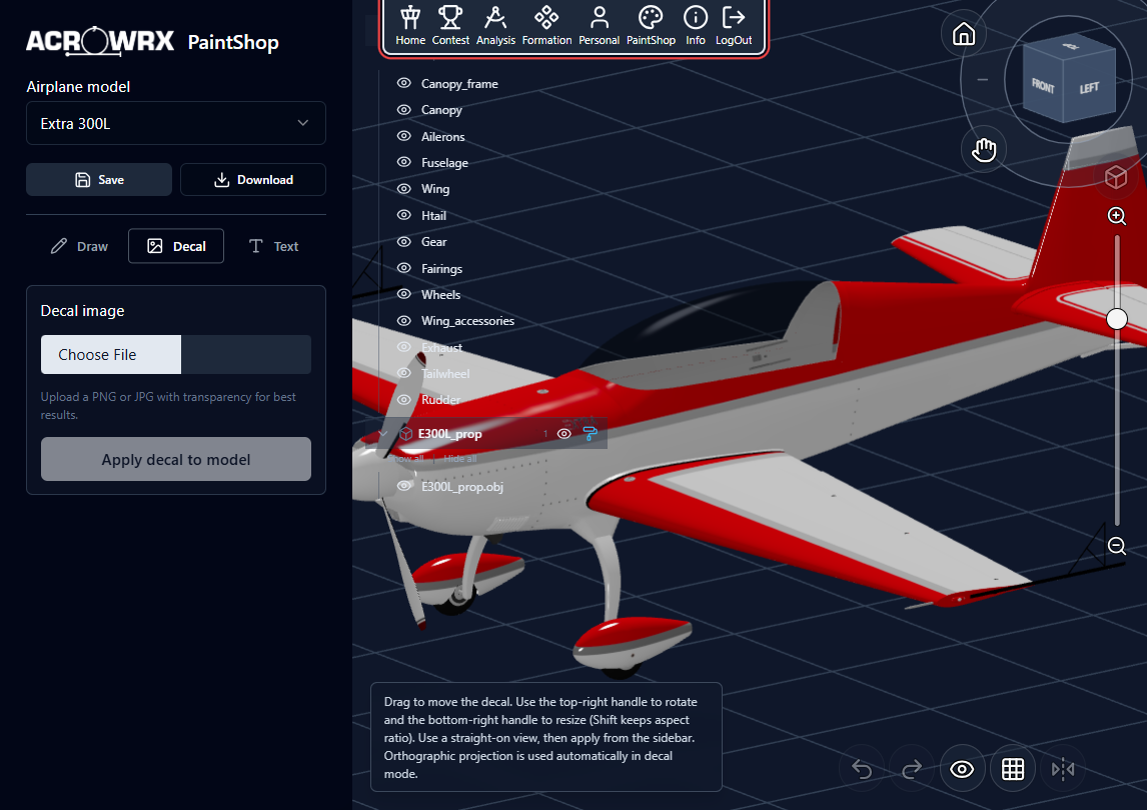Screen dimensions: 1147x810
Task: Click the E300L_prop group name
Action: [450, 434]
